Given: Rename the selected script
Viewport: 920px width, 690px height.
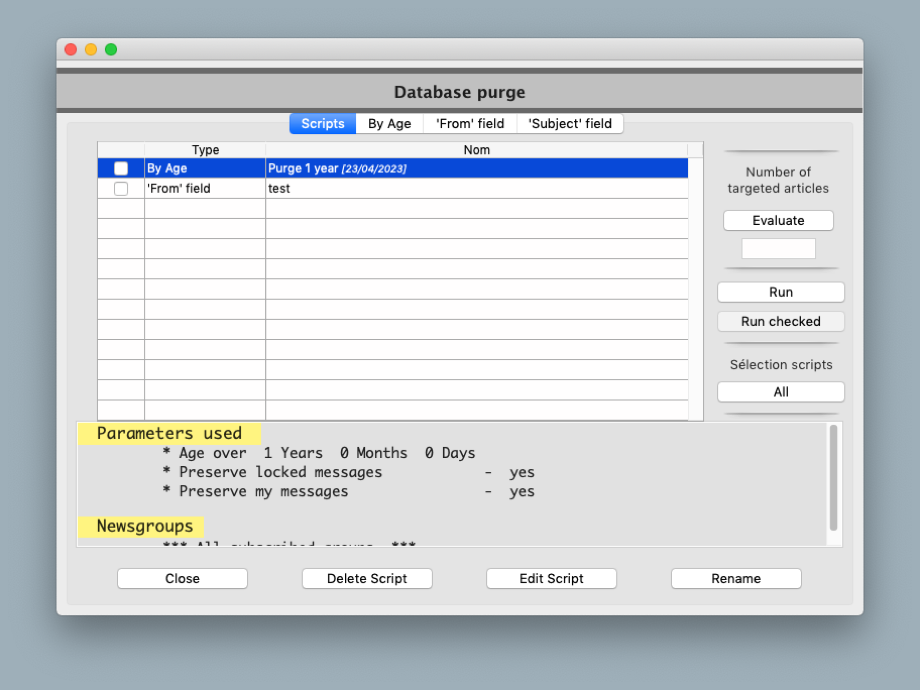Looking at the screenshot, I should tap(736, 579).
